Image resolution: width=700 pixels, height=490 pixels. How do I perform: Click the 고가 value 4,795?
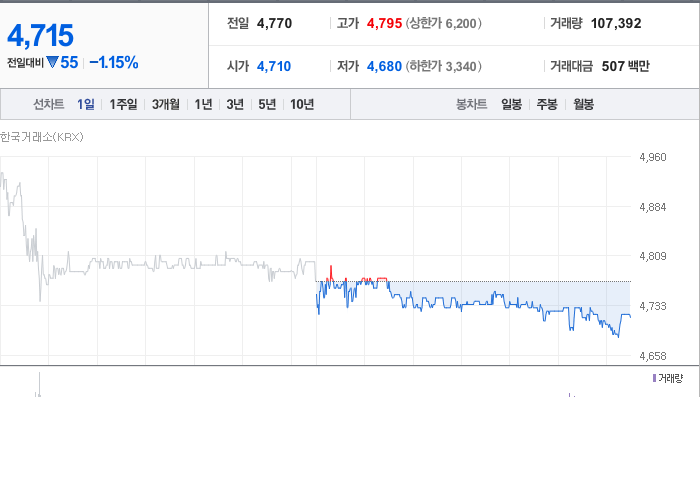point(384,23)
